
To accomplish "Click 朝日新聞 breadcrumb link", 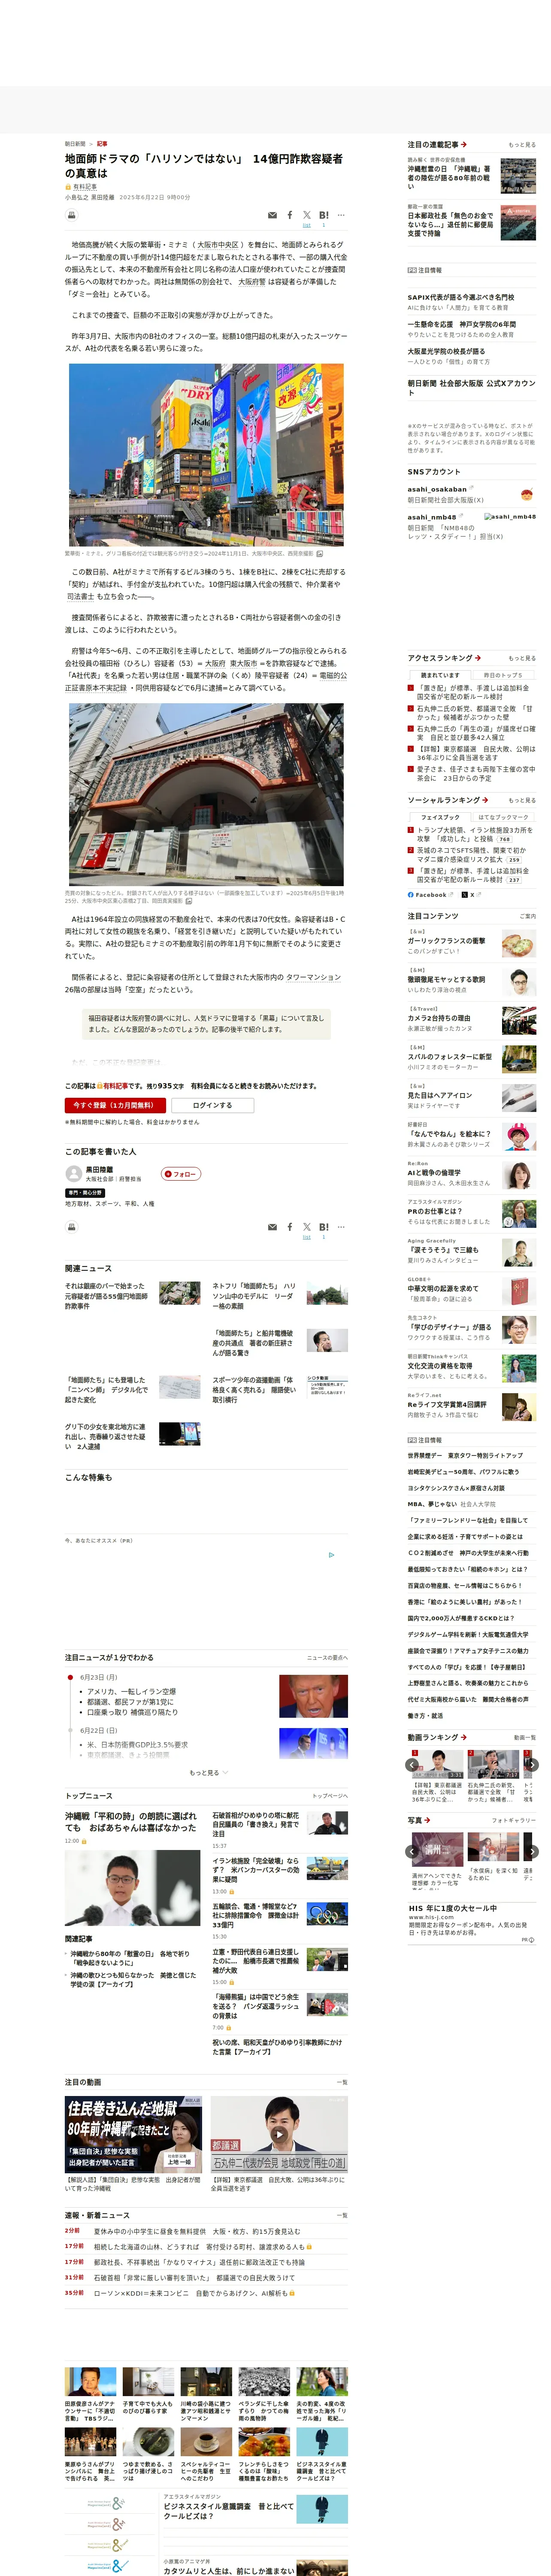I will pyautogui.click(x=75, y=144).
